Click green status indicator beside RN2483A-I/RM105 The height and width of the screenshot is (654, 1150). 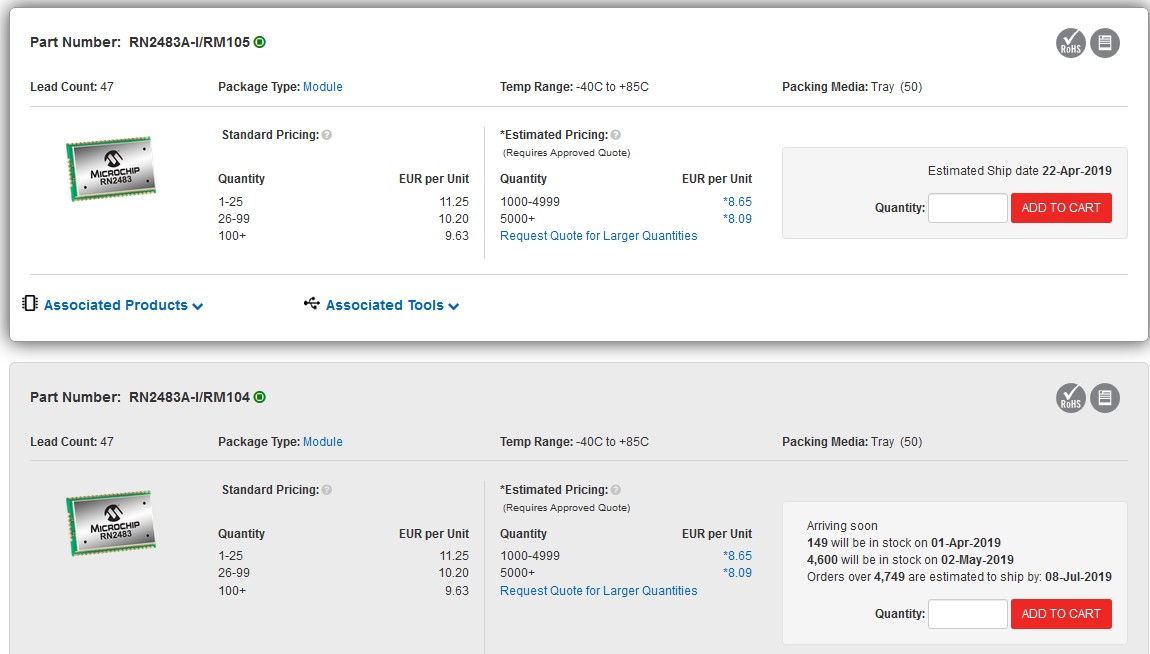[x=260, y=42]
